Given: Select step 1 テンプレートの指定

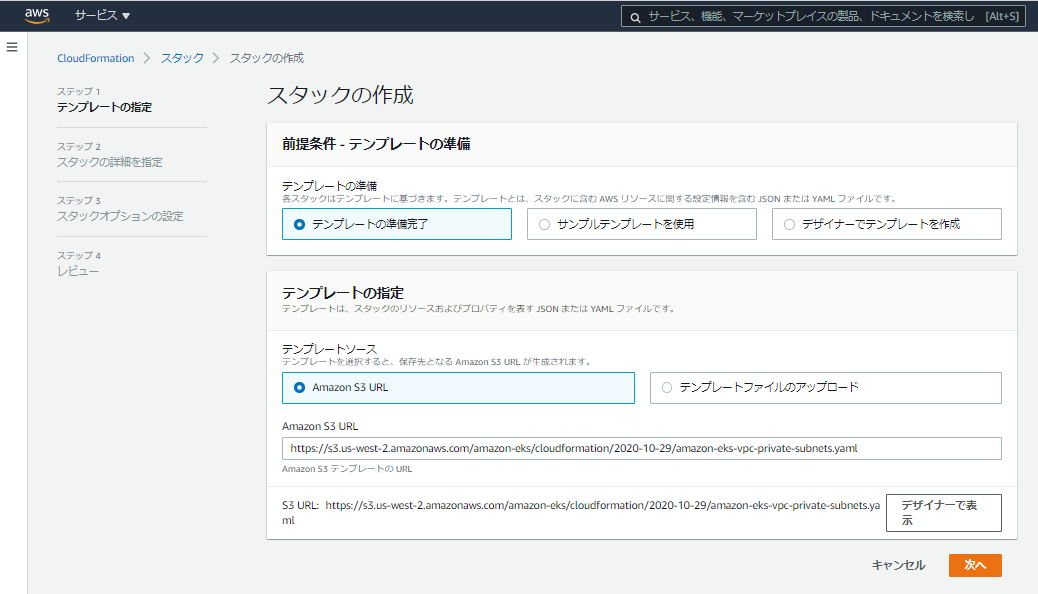Looking at the screenshot, I should coord(105,107).
